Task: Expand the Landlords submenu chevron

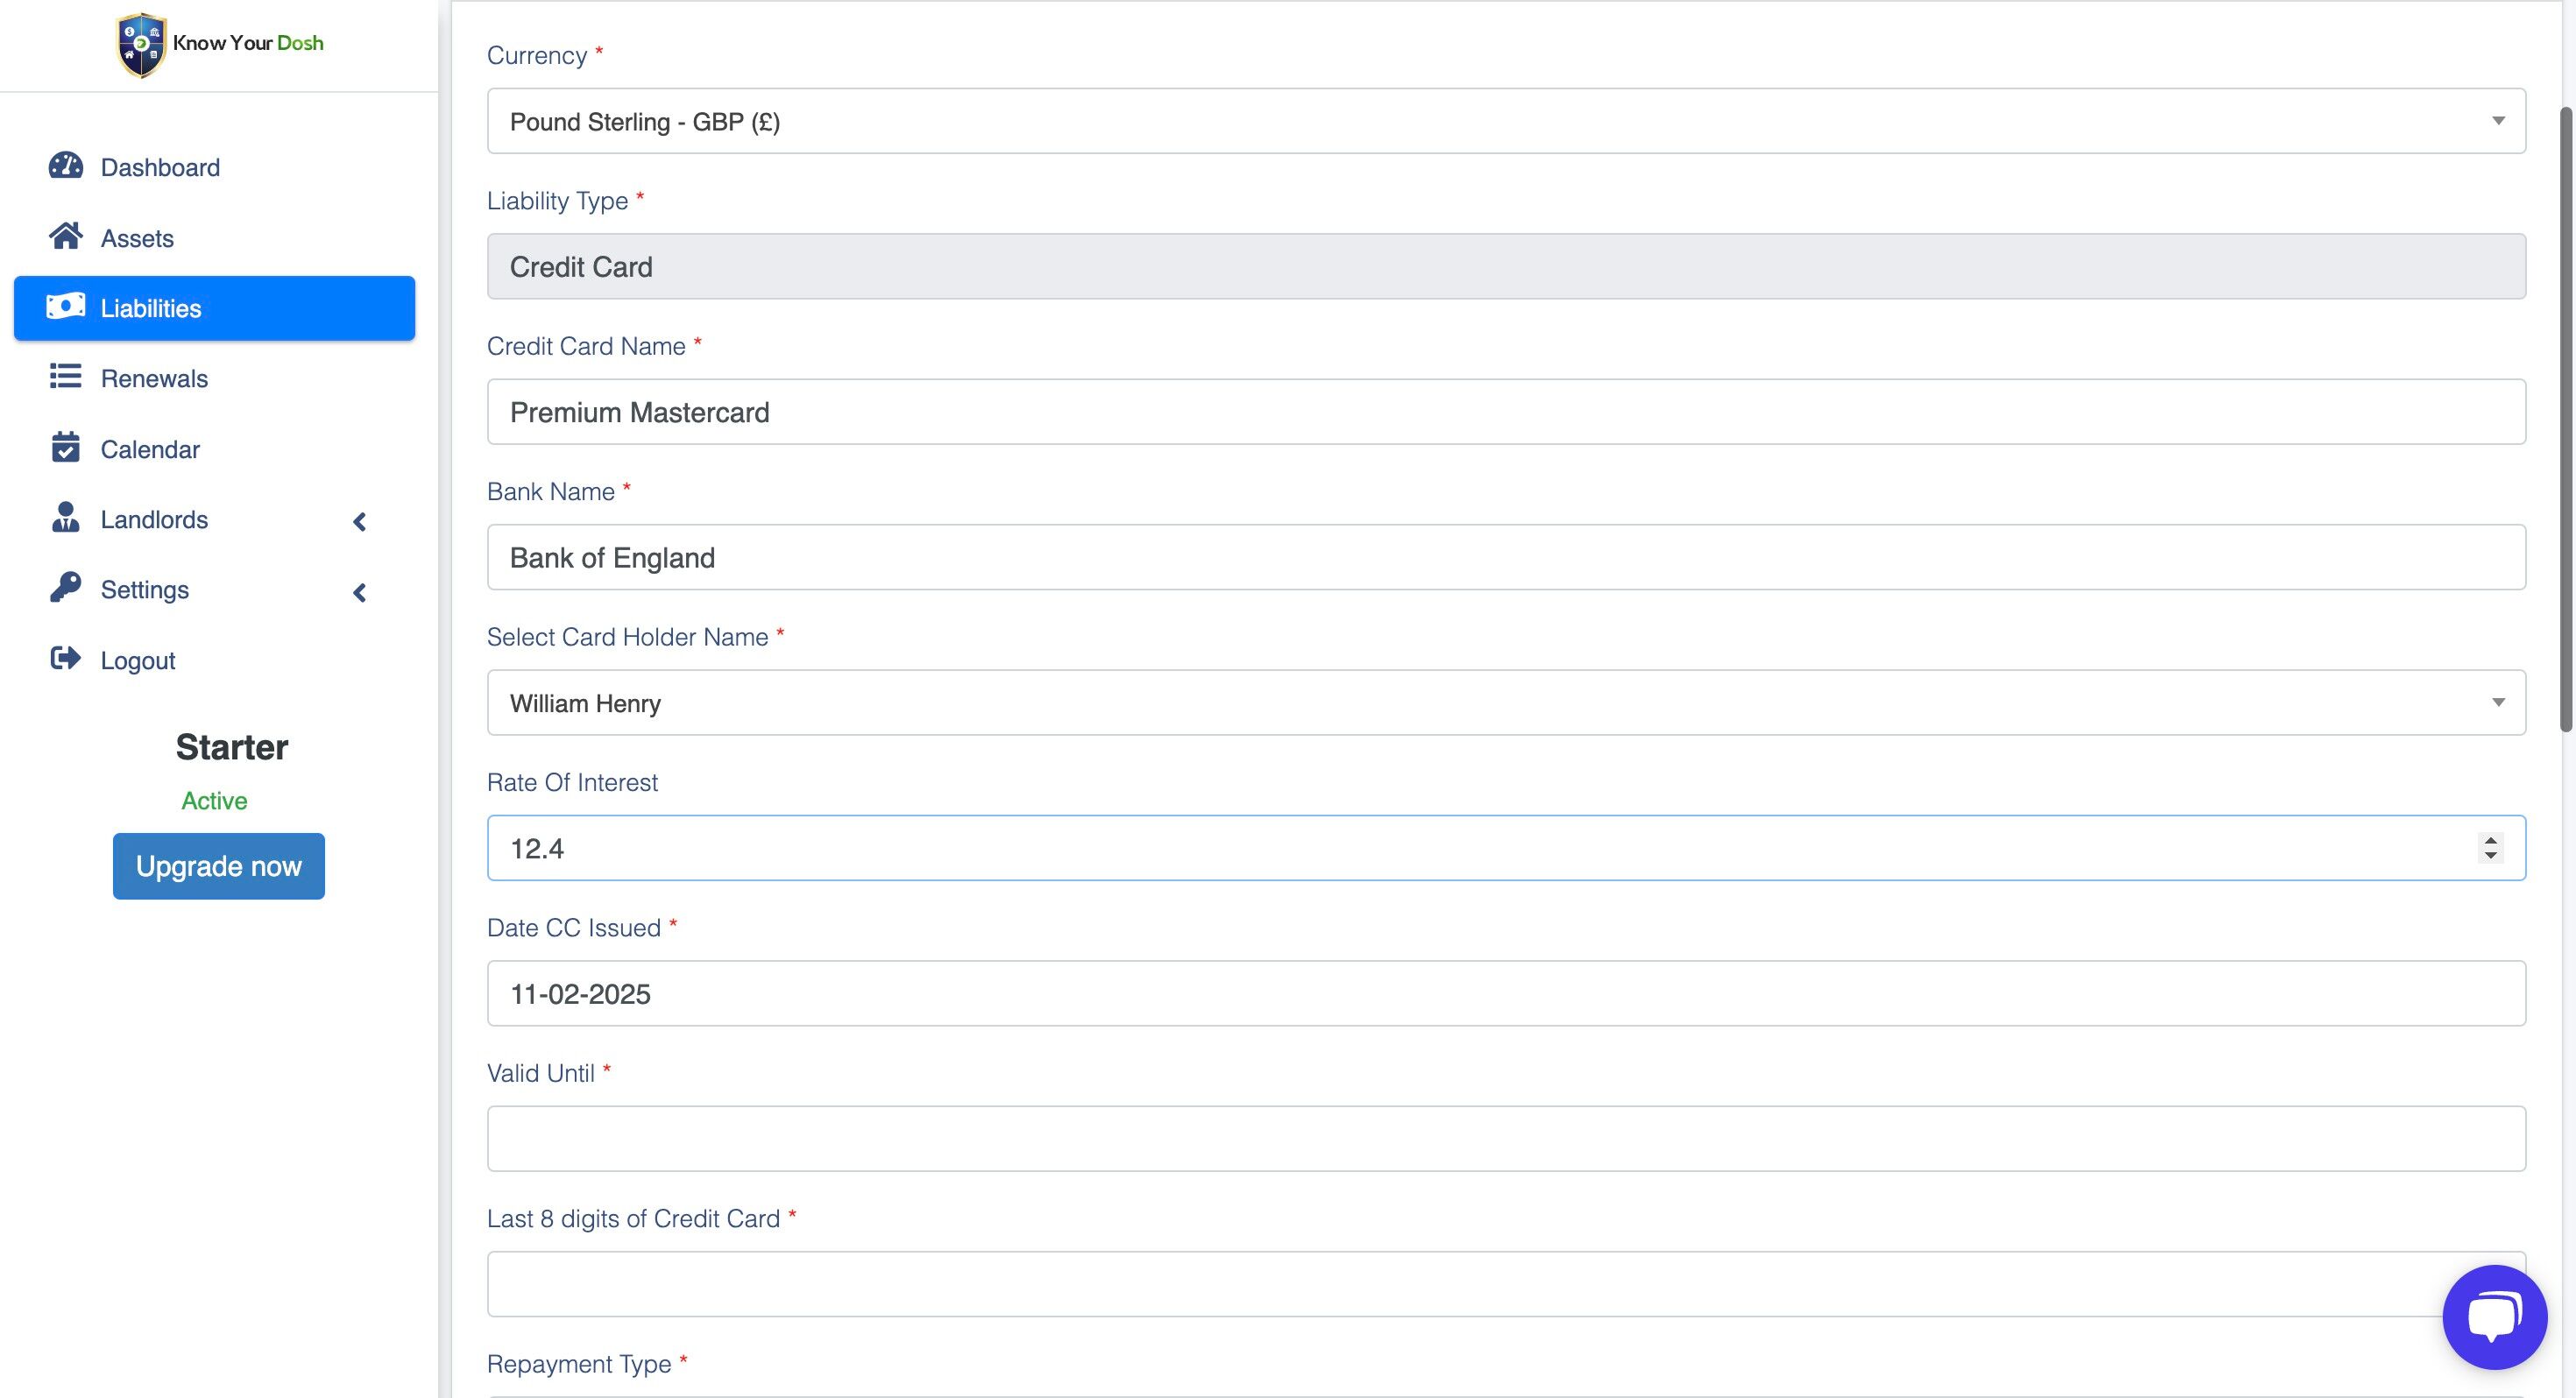Action: 360,521
